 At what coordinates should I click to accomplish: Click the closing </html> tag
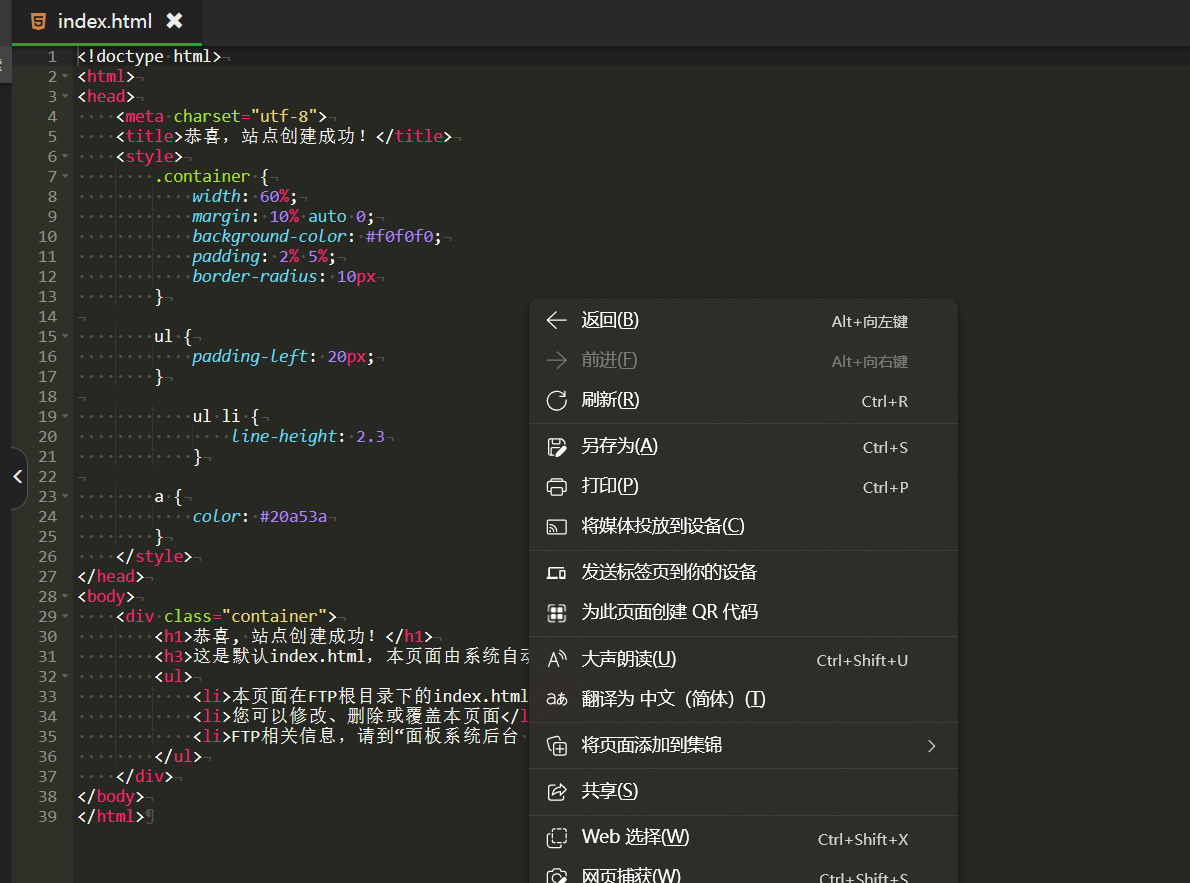(111, 816)
